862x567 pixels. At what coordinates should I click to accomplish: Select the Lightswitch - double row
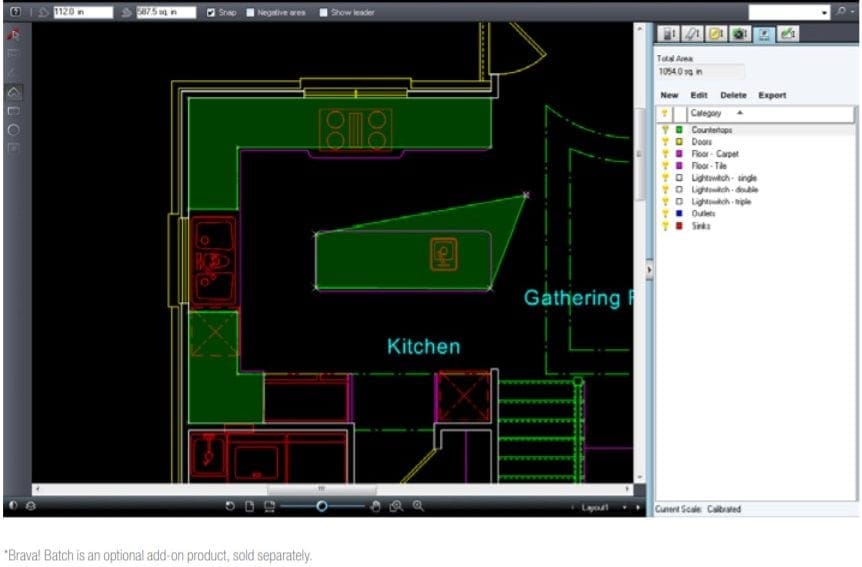[x=756, y=190]
